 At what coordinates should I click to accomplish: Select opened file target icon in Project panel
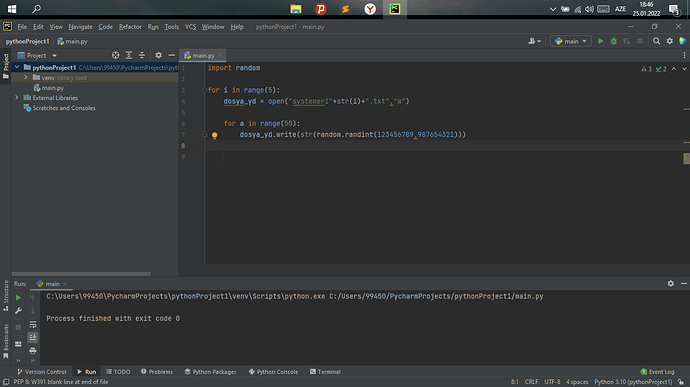pos(115,55)
